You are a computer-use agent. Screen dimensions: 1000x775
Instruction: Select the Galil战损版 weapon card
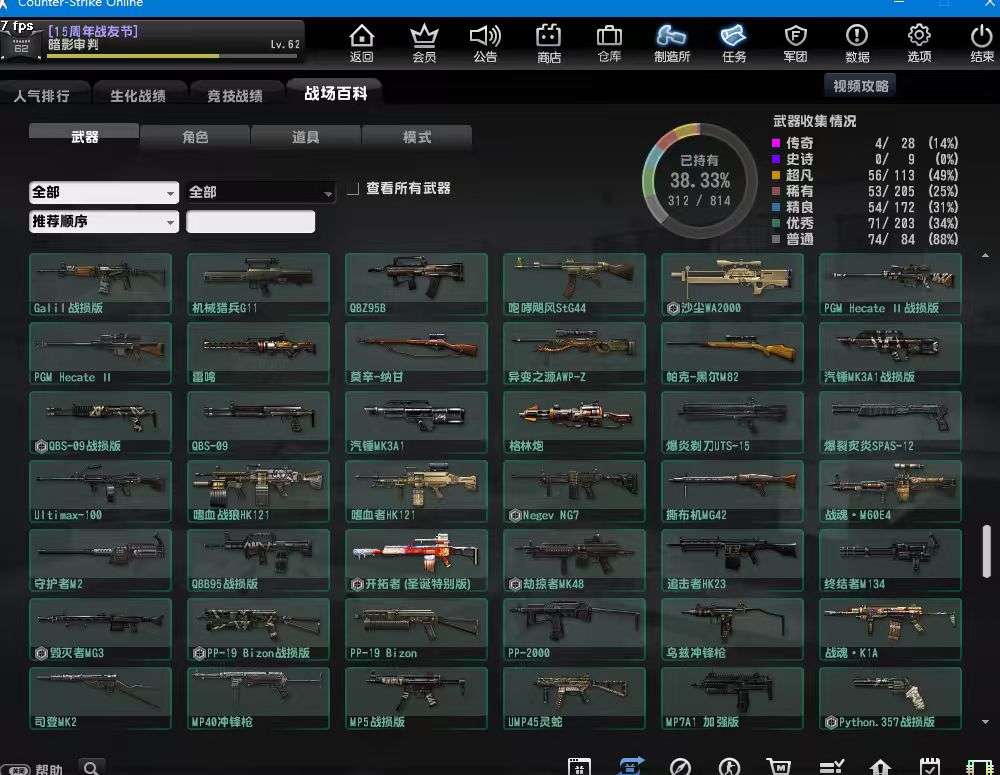(x=100, y=284)
